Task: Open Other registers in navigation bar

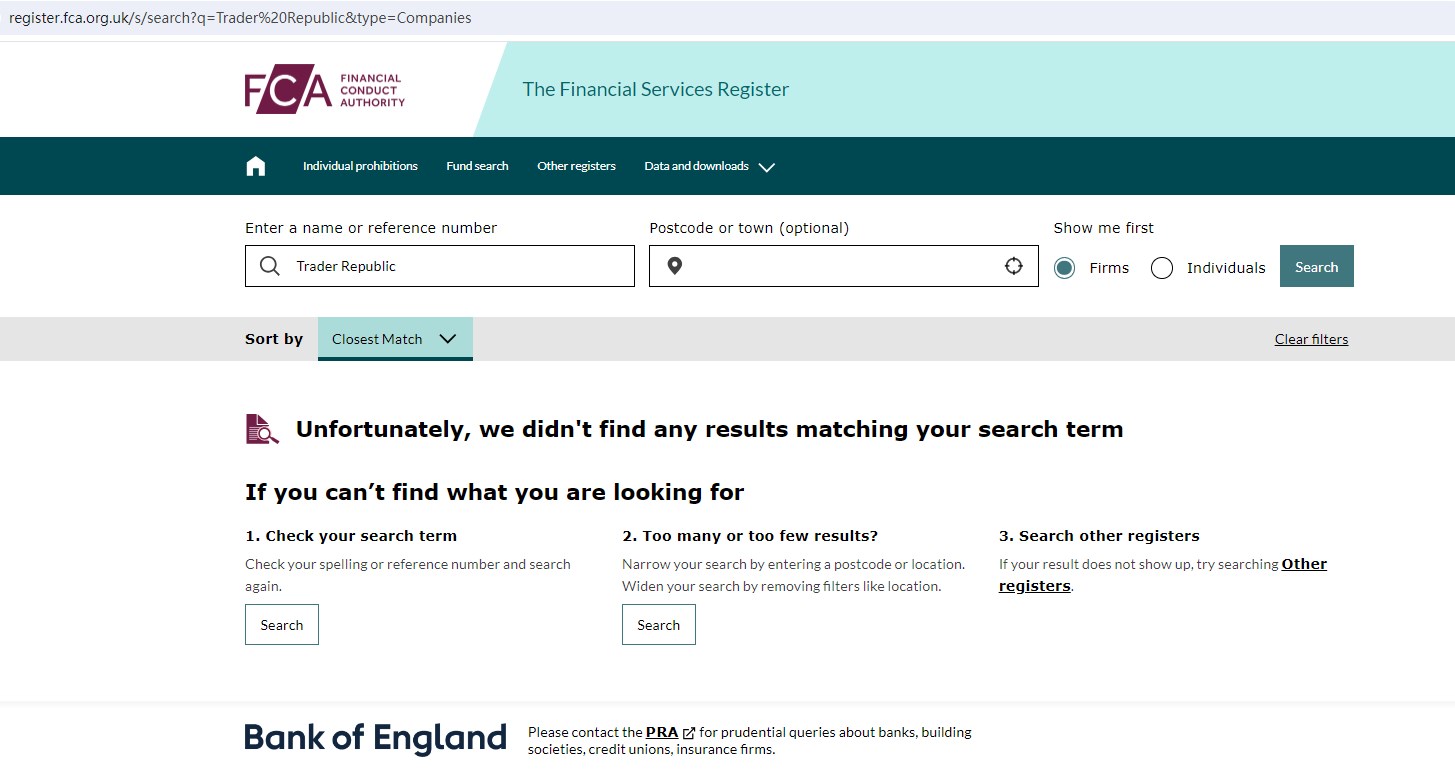Action: pyautogui.click(x=576, y=166)
